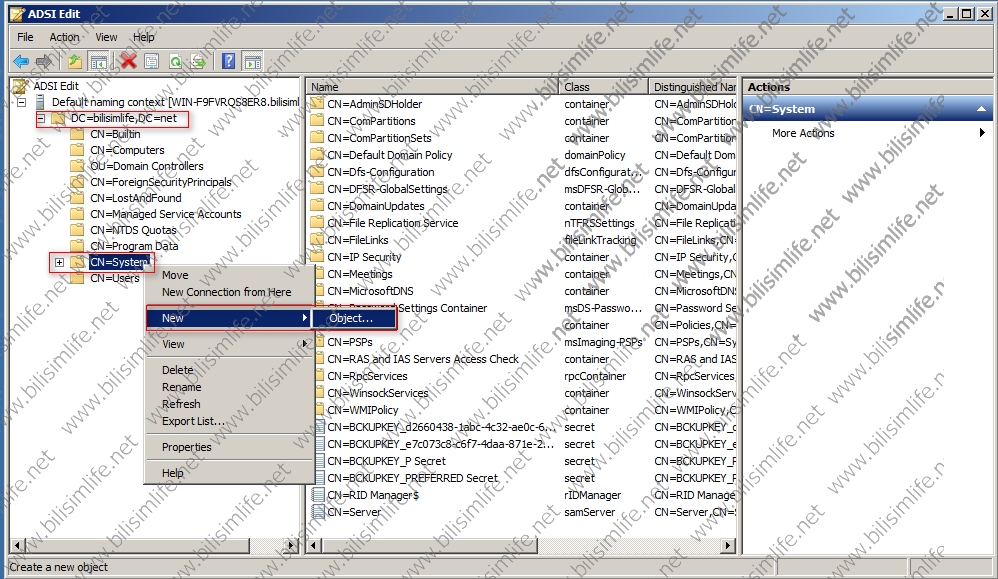
Task: Select CN=NTDS Quotas in the tree
Action: (133, 230)
